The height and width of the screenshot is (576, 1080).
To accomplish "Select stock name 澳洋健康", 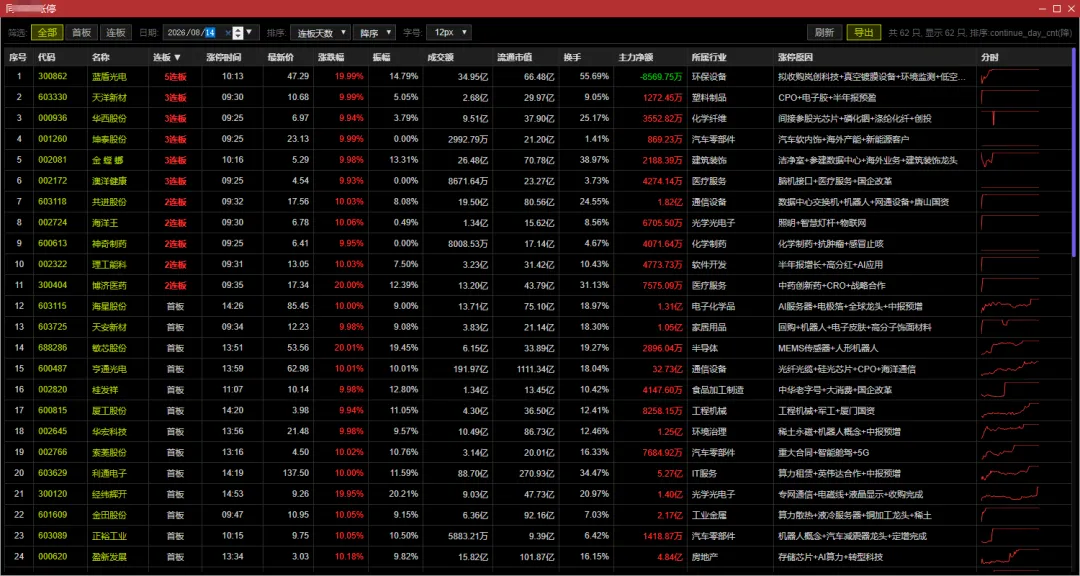I will click(110, 181).
